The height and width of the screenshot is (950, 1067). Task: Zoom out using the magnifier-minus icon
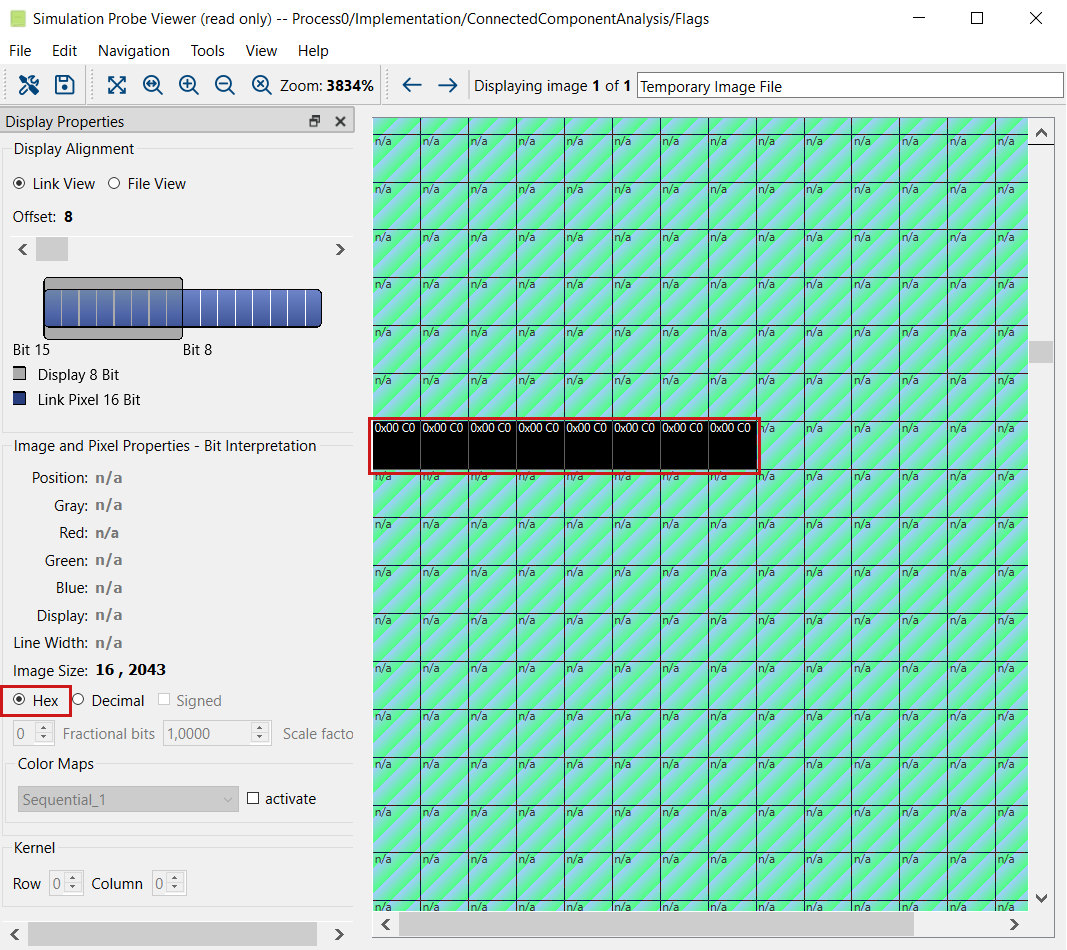pyautogui.click(x=224, y=85)
